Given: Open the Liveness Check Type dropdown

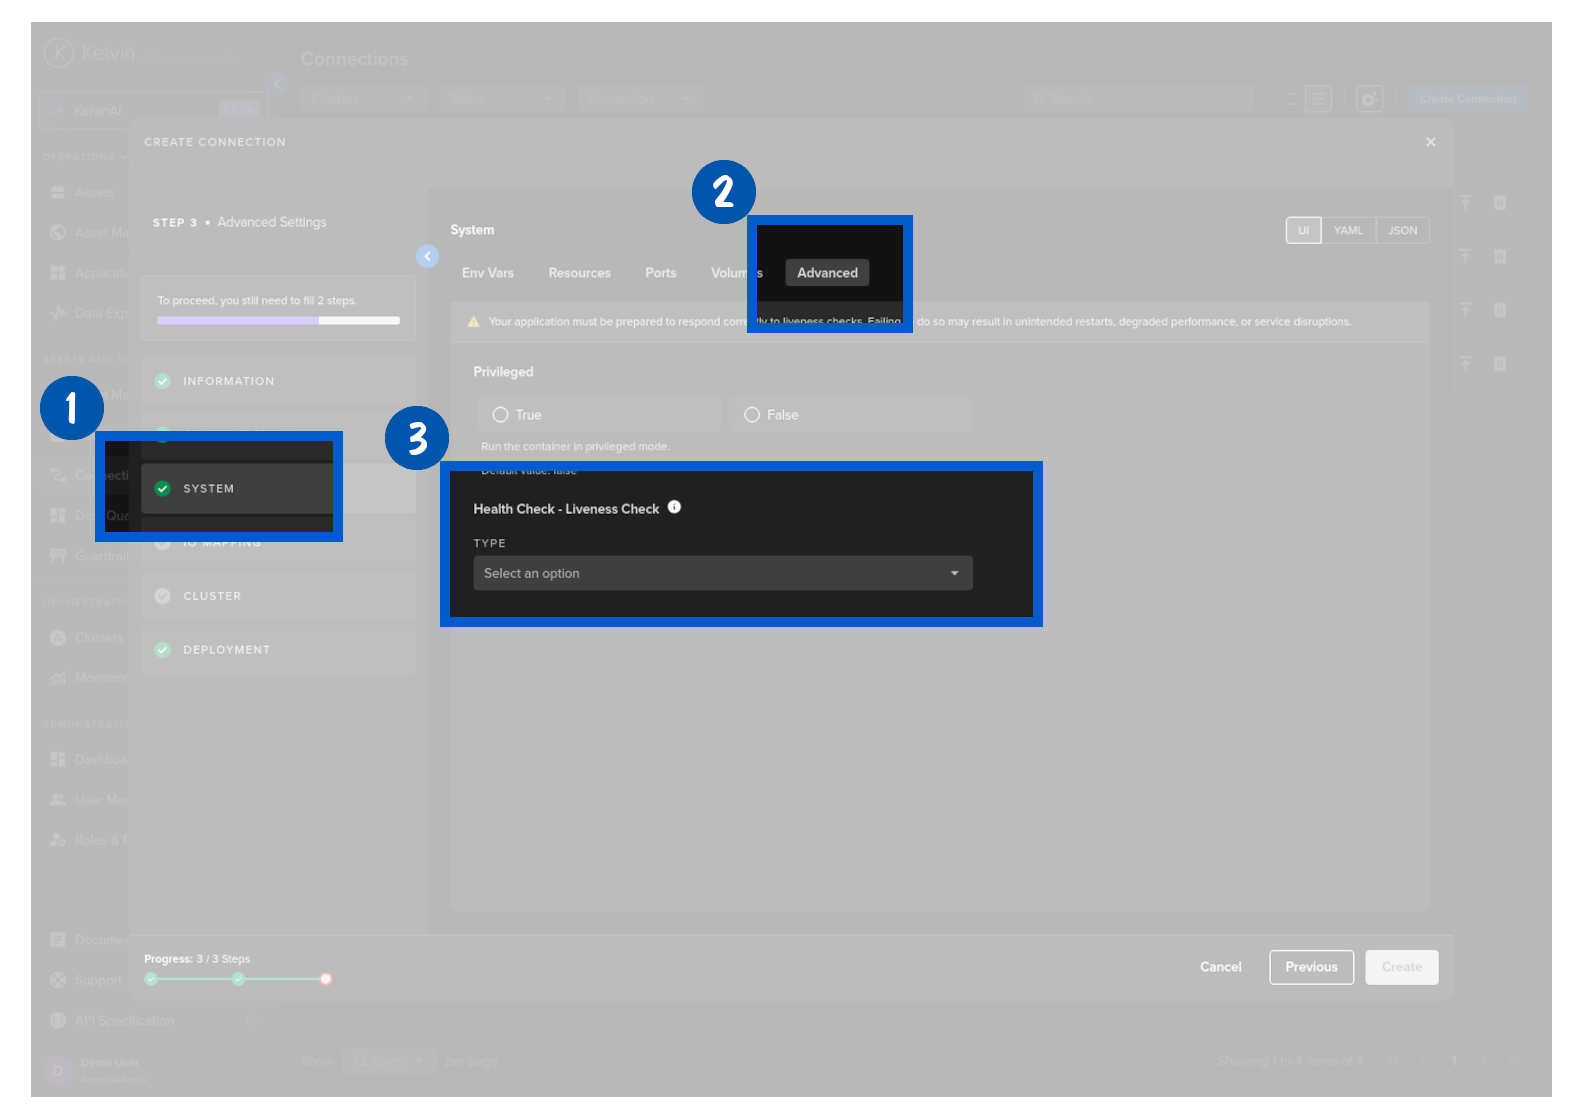Looking at the screenshot, I should (722, 573).
